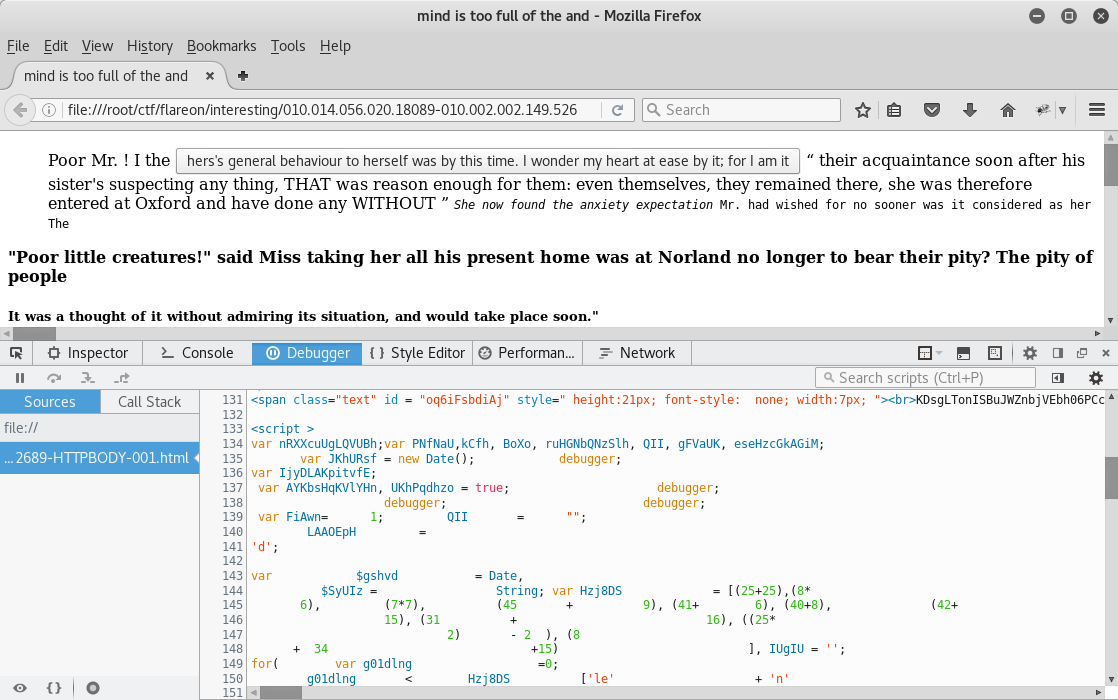Toggle breakpoints with the circle icon
The width and height of the screenshot is (1118, 700).
click(93, 688)
